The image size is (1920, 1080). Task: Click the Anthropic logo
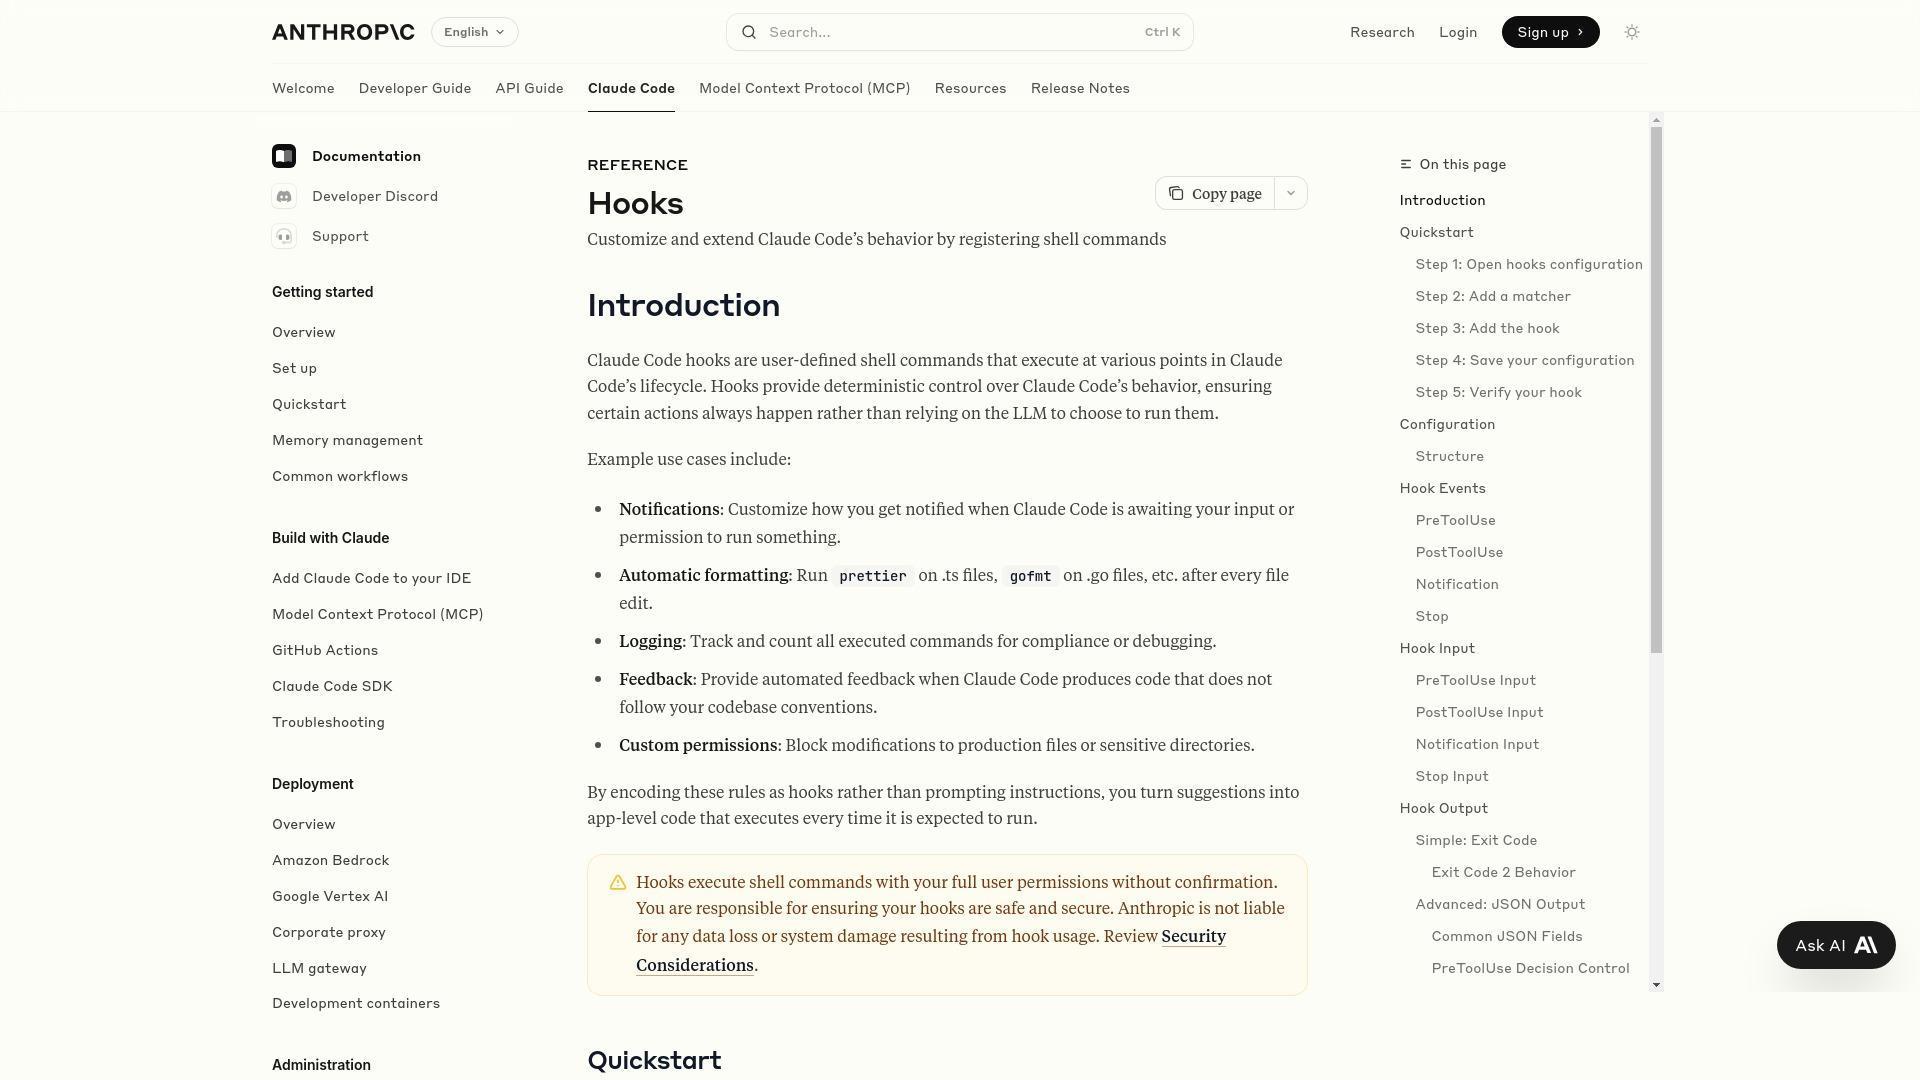343,32
